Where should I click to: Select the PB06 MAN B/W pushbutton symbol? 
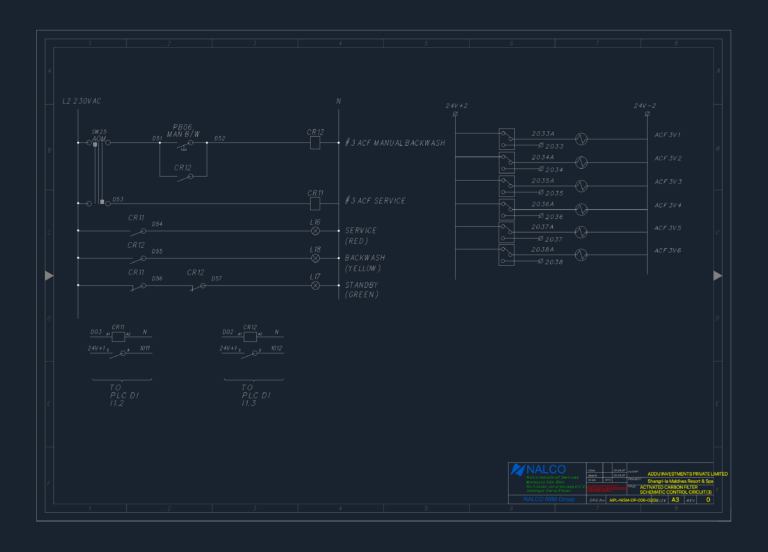click(x=184, y=145)
